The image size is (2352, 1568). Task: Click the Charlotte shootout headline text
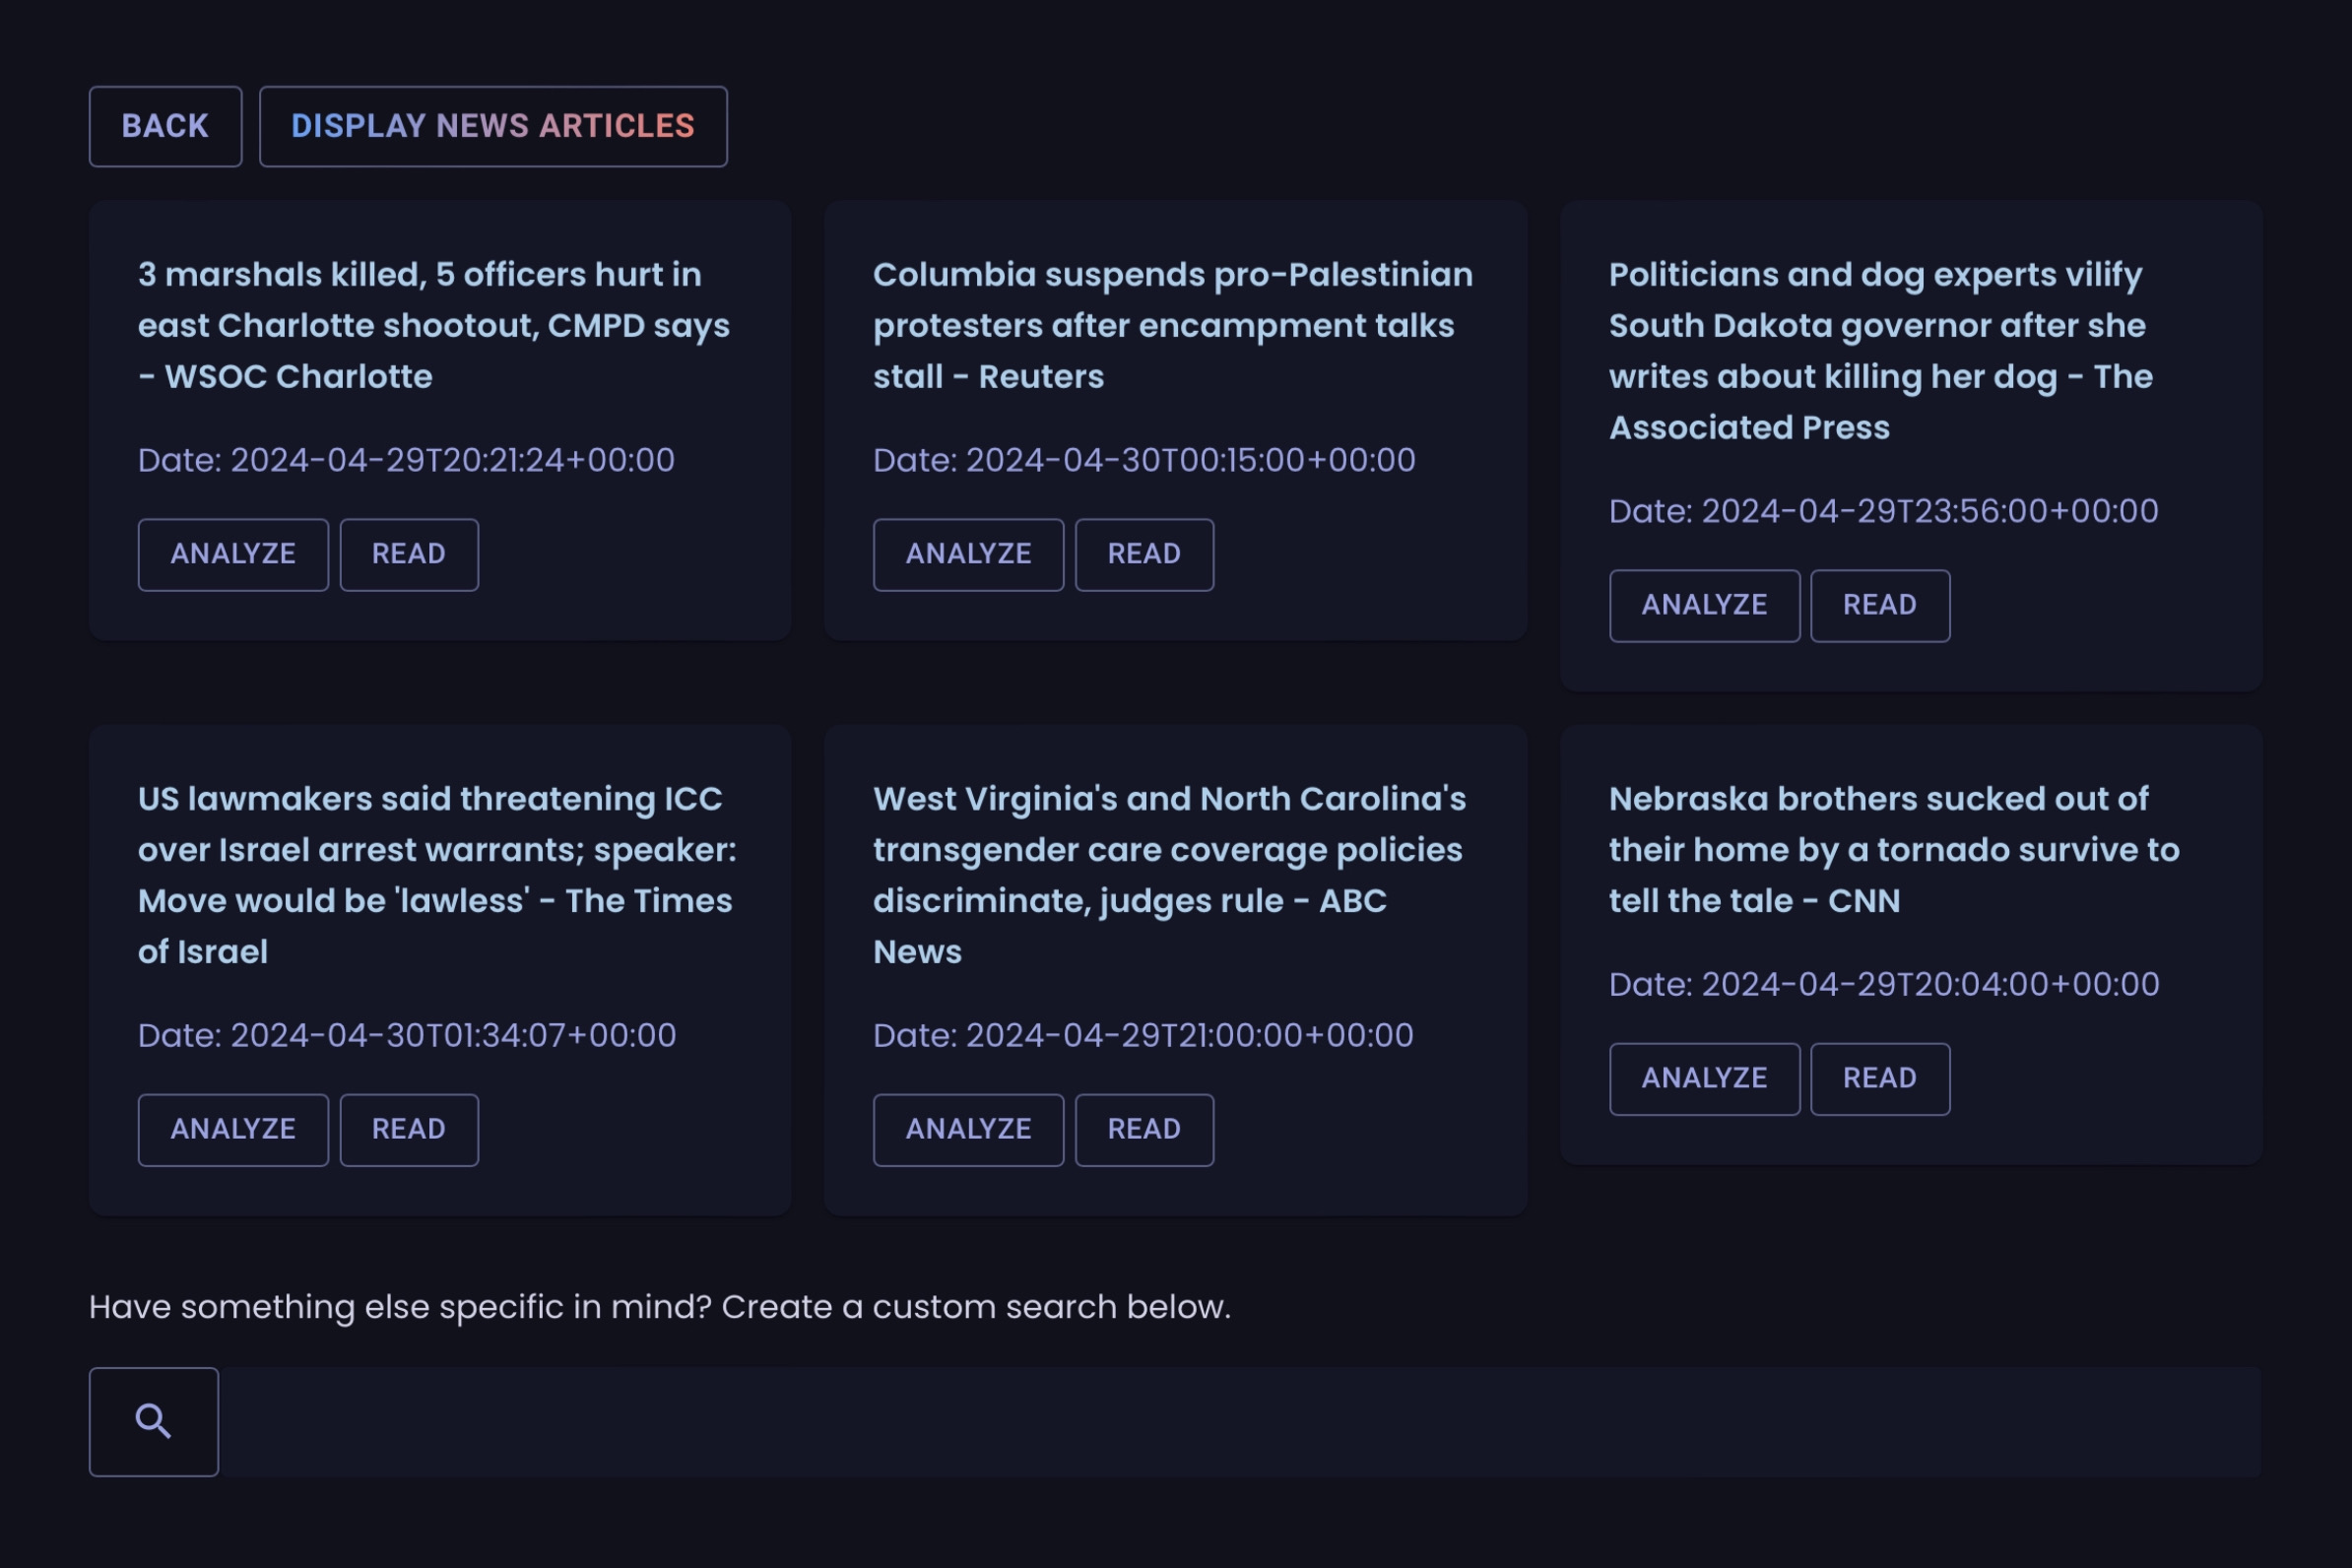(433, 325)
